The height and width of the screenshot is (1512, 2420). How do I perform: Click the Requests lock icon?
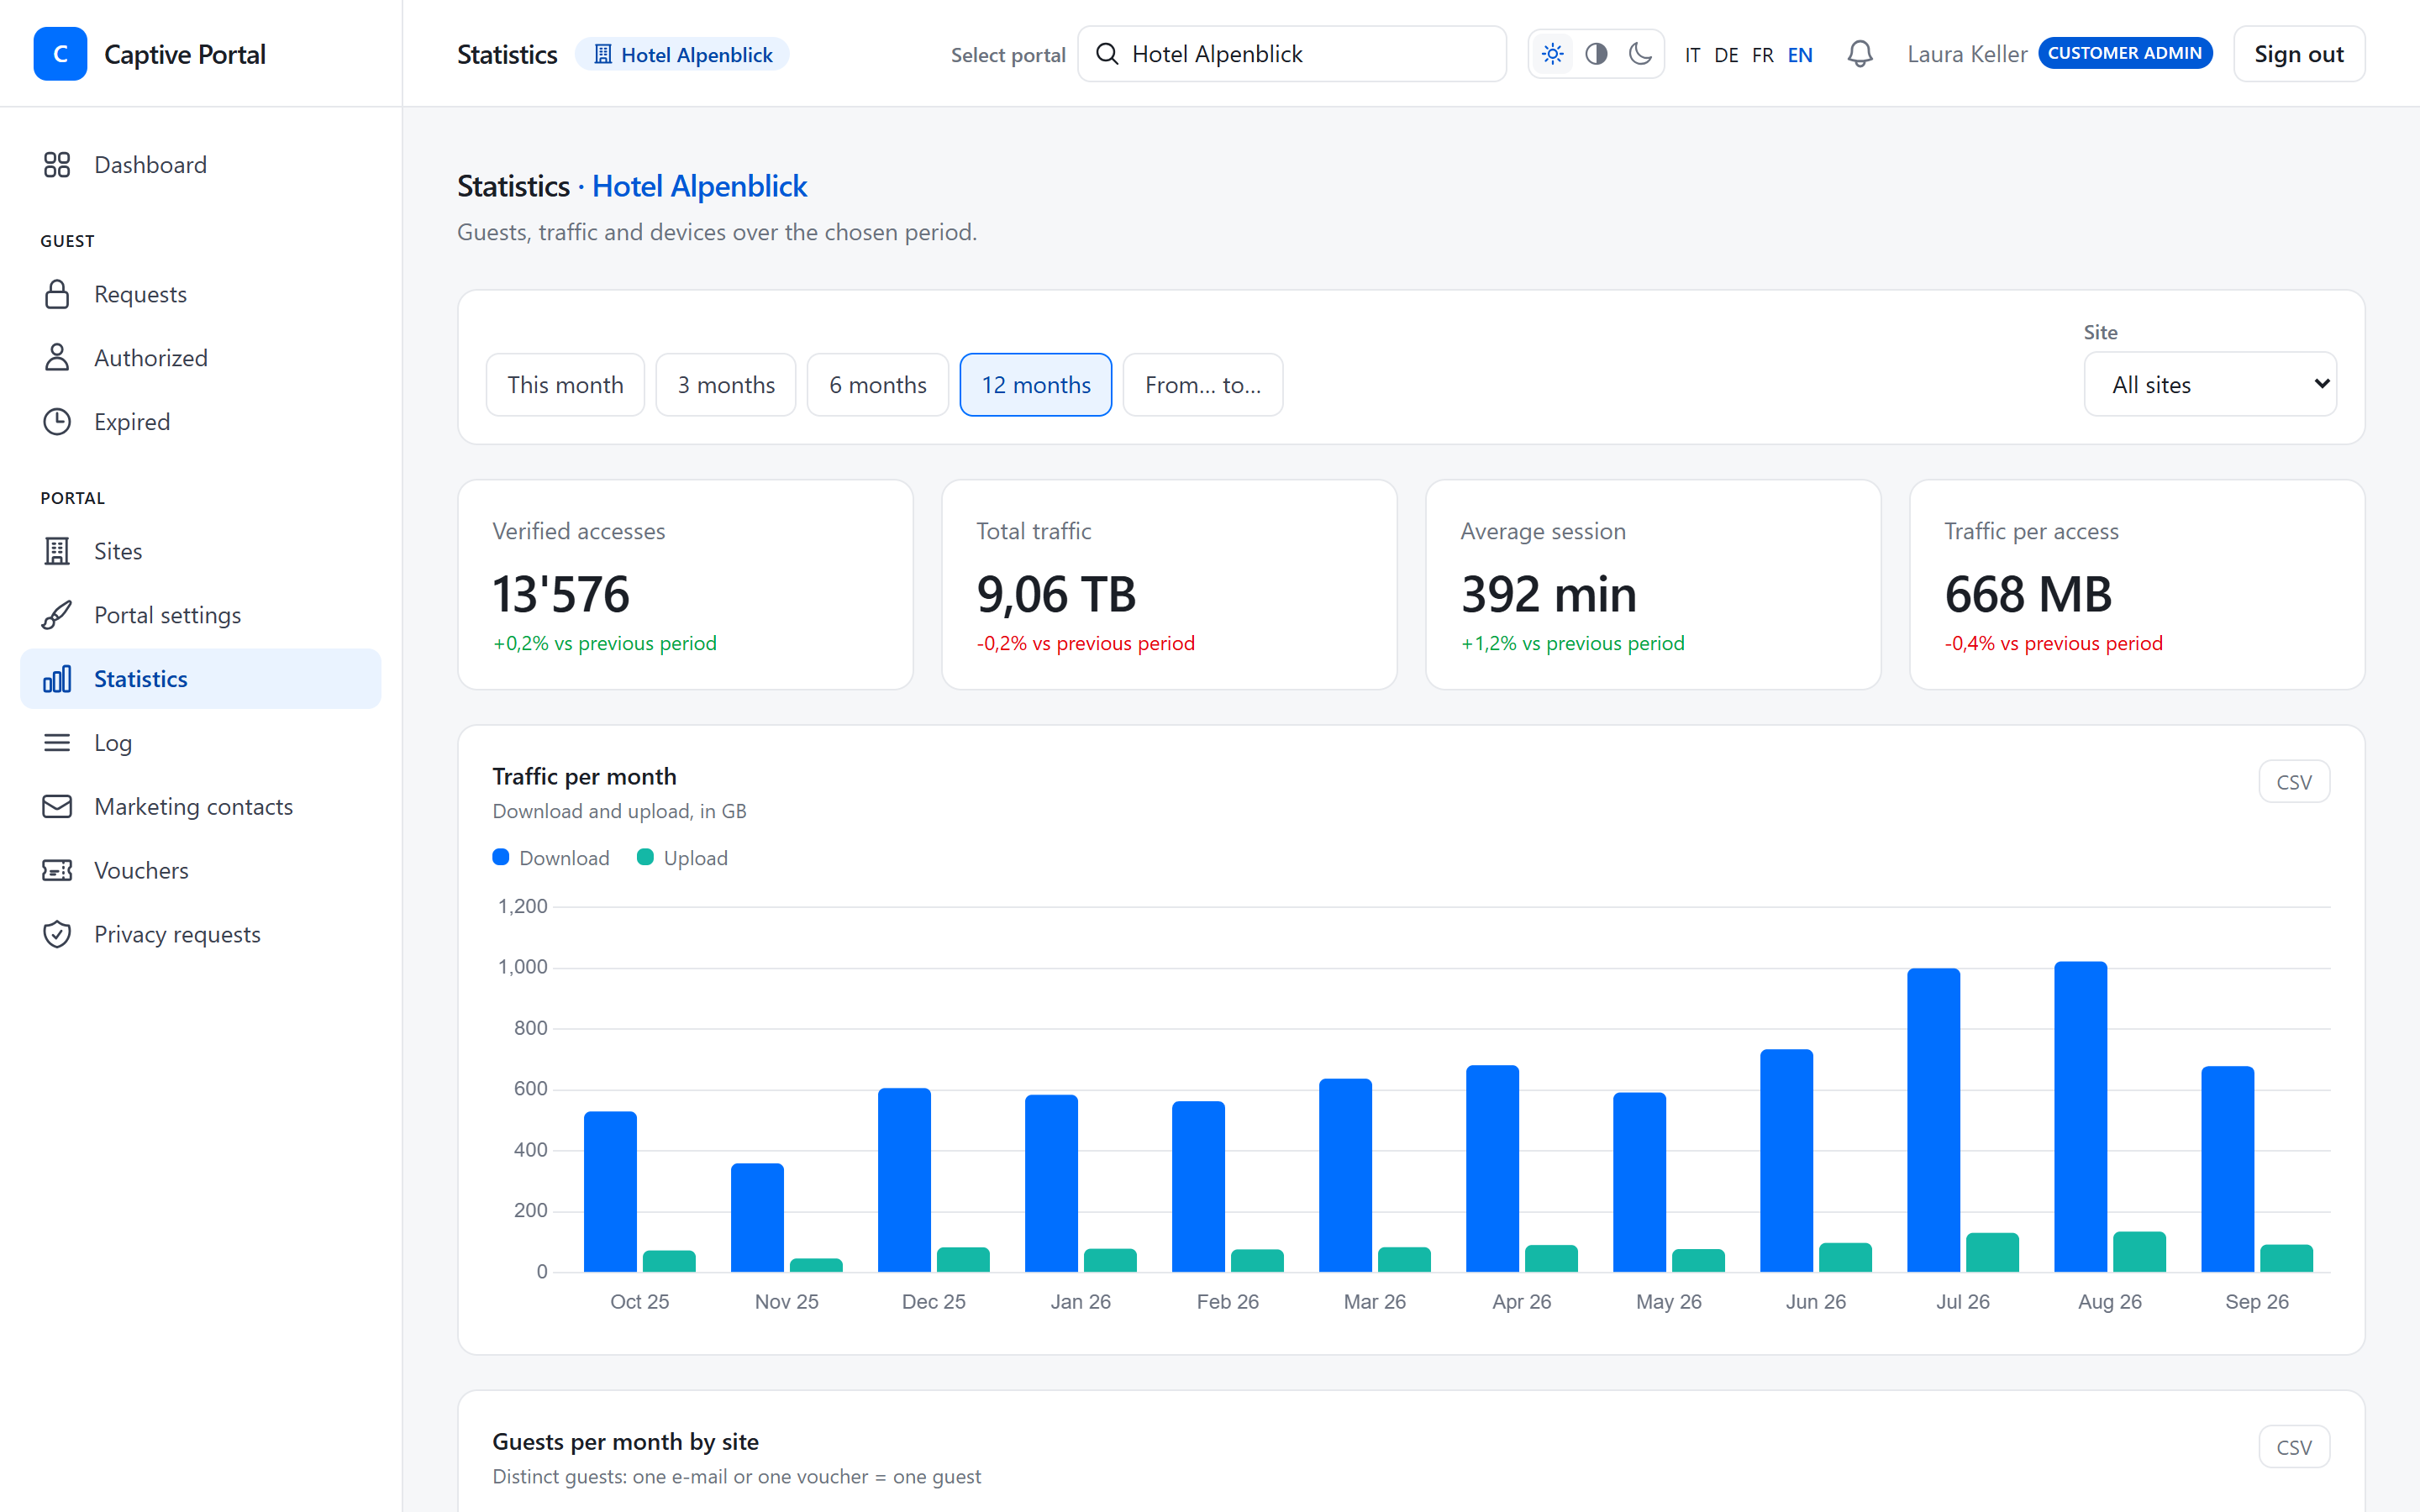(57, 294)
